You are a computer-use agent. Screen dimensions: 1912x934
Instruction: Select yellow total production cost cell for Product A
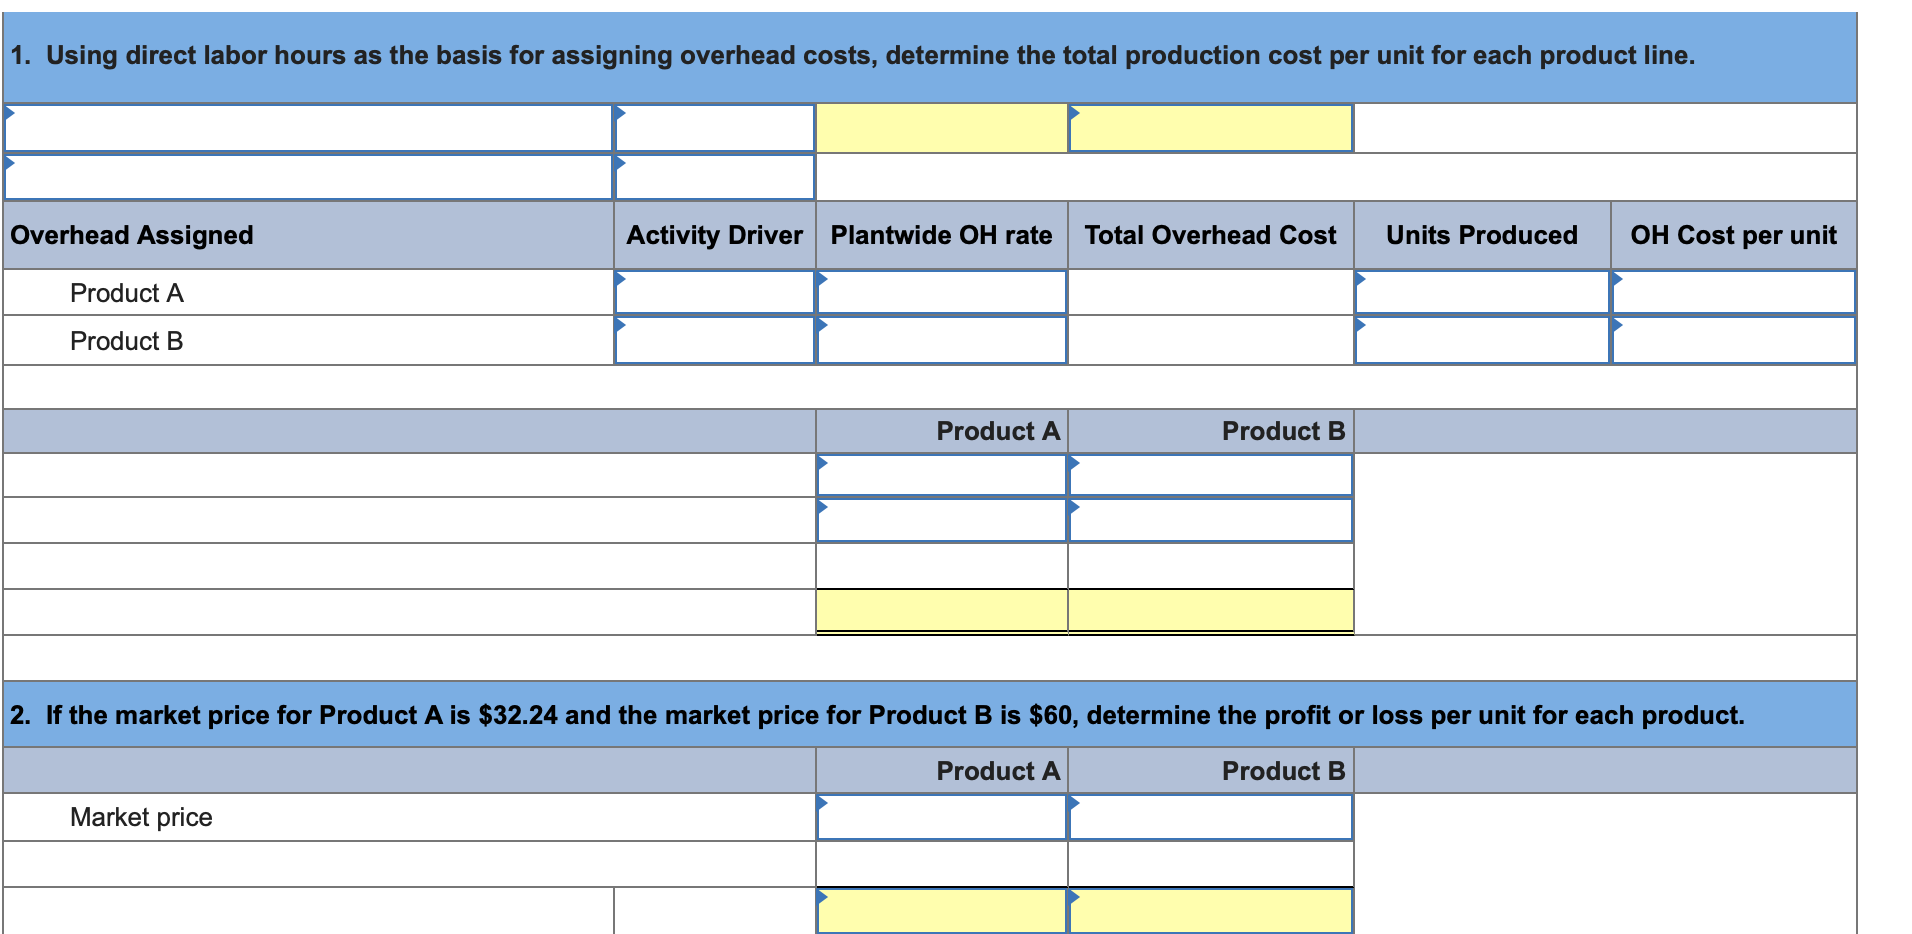942,610
